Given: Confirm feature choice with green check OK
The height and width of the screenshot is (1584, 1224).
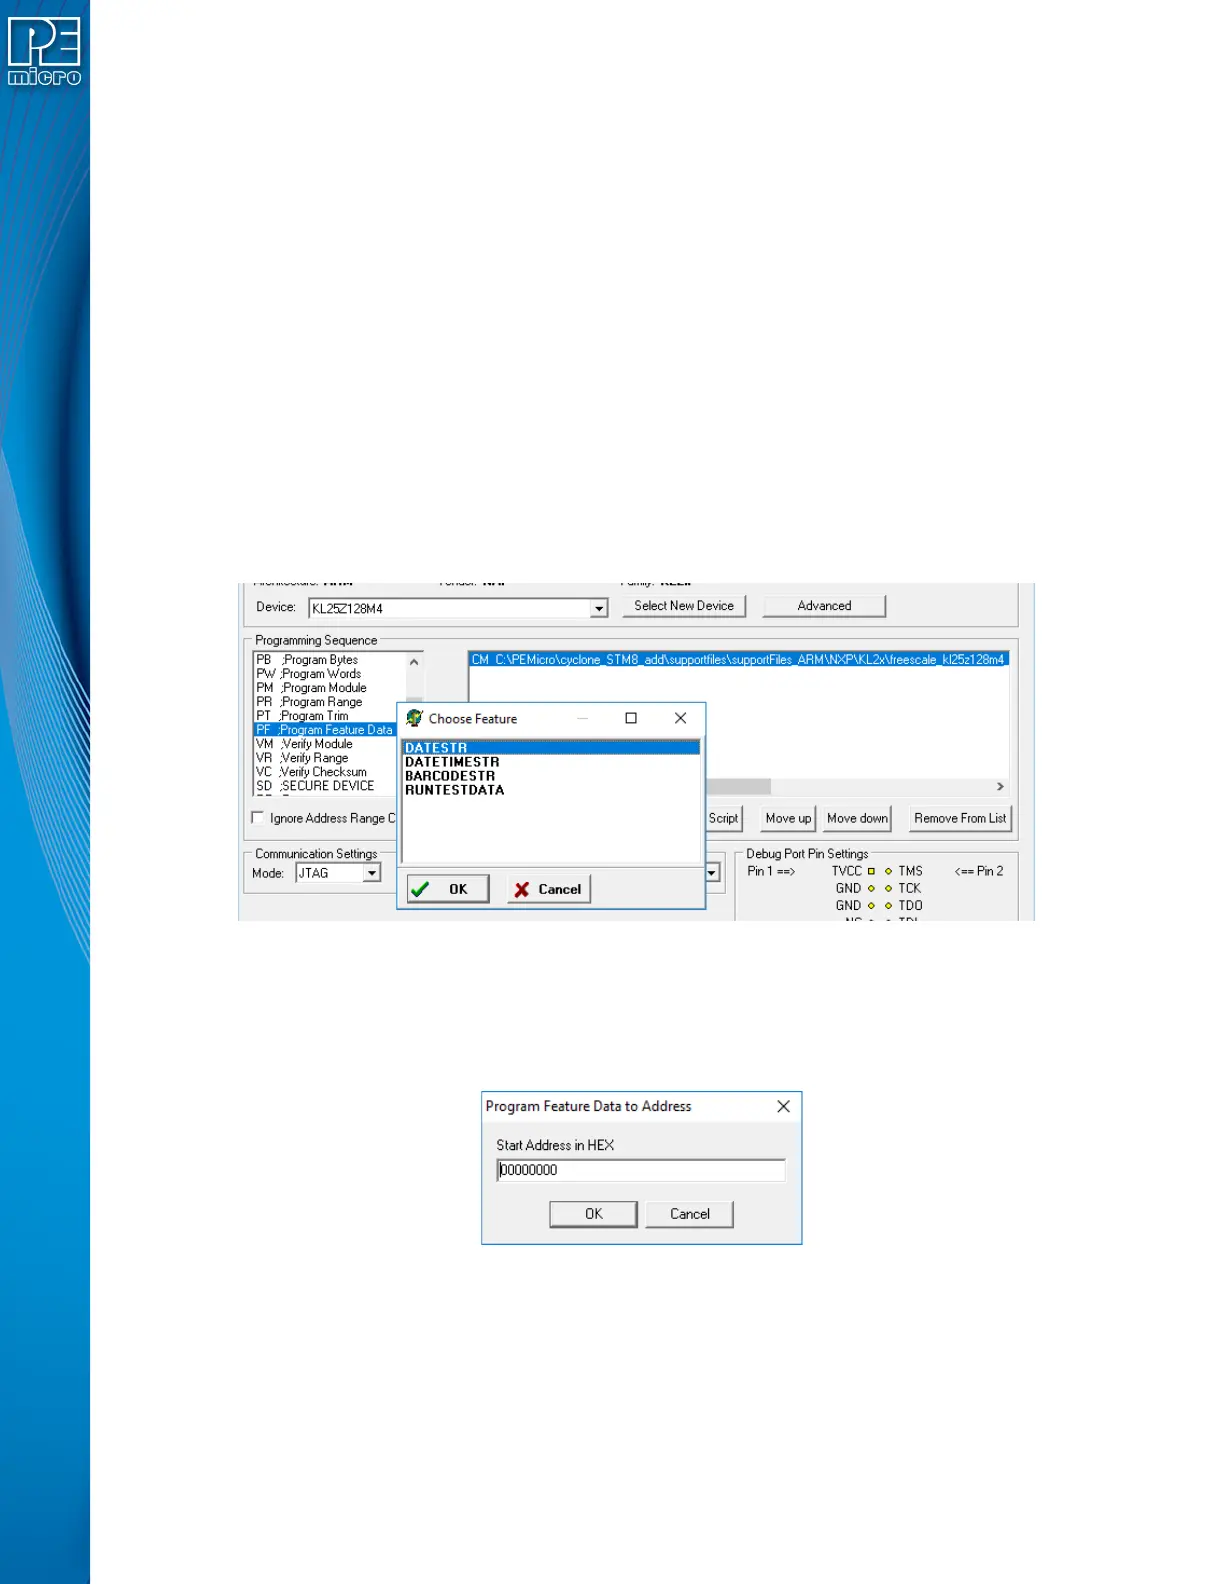Looking at the screenshot, I should tap(447, 889).
